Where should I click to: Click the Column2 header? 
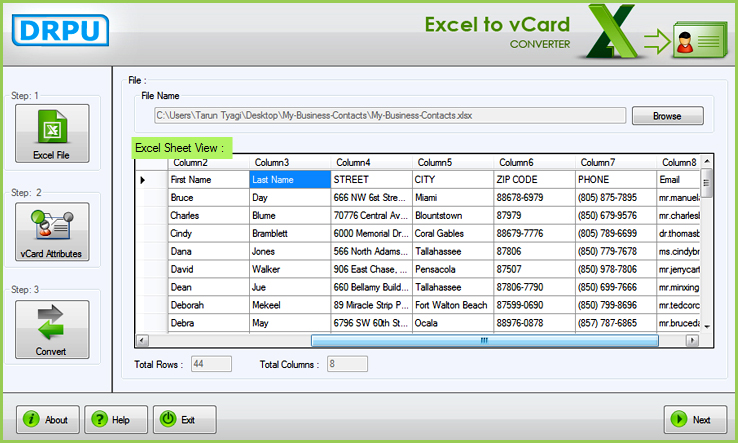[209, 162]
